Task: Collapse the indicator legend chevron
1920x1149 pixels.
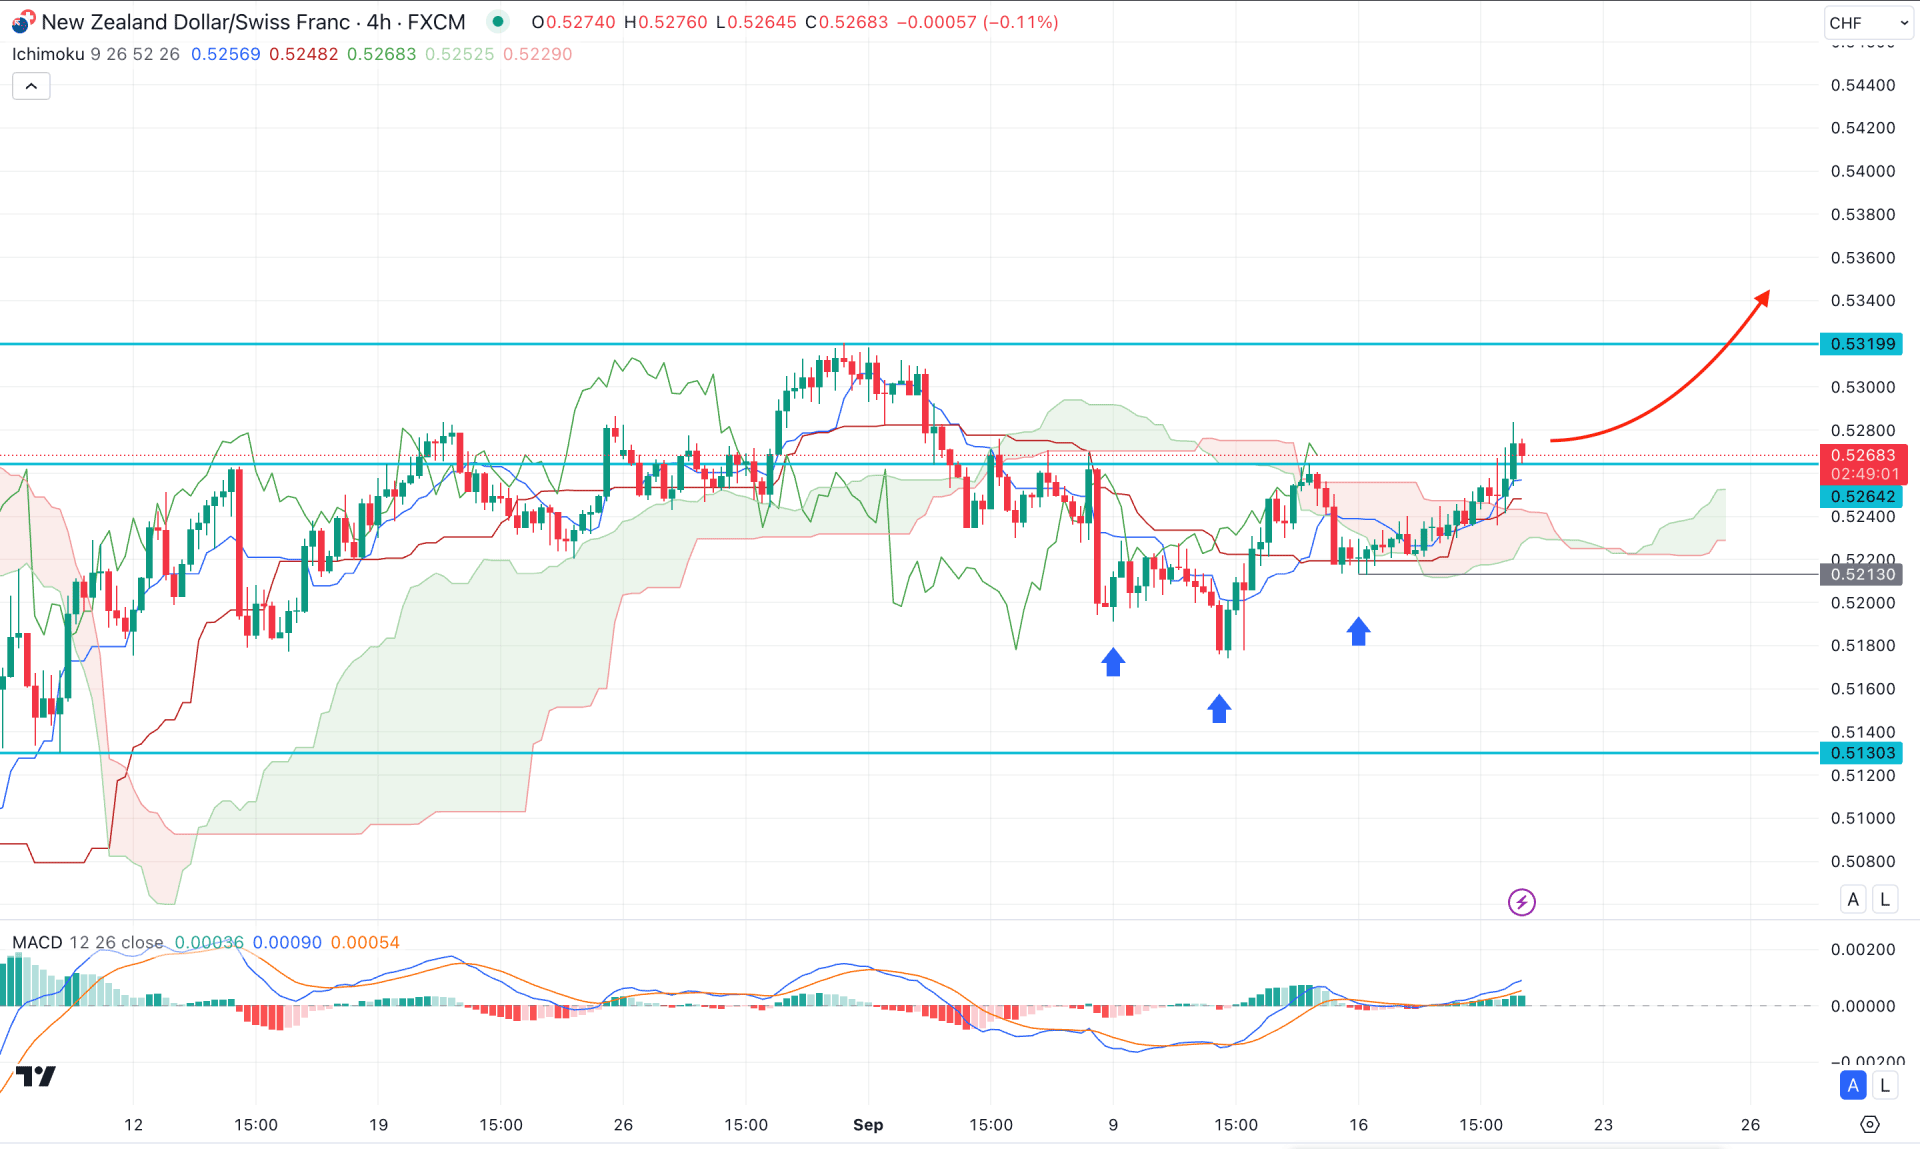Action: pos(31,86)
